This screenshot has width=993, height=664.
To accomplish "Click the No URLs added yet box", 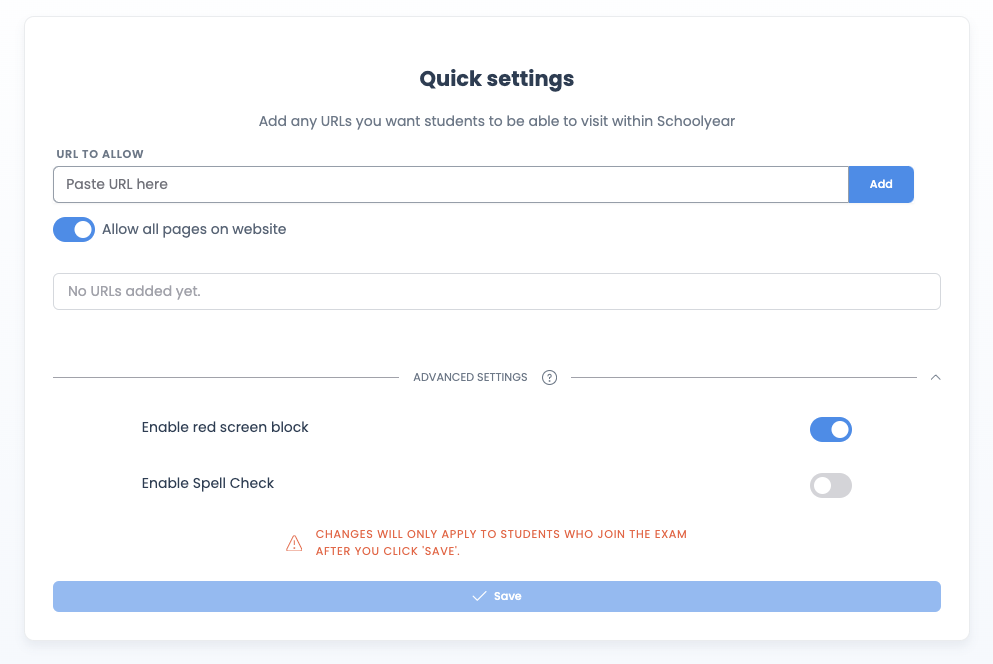I will (x=496, y=291).
